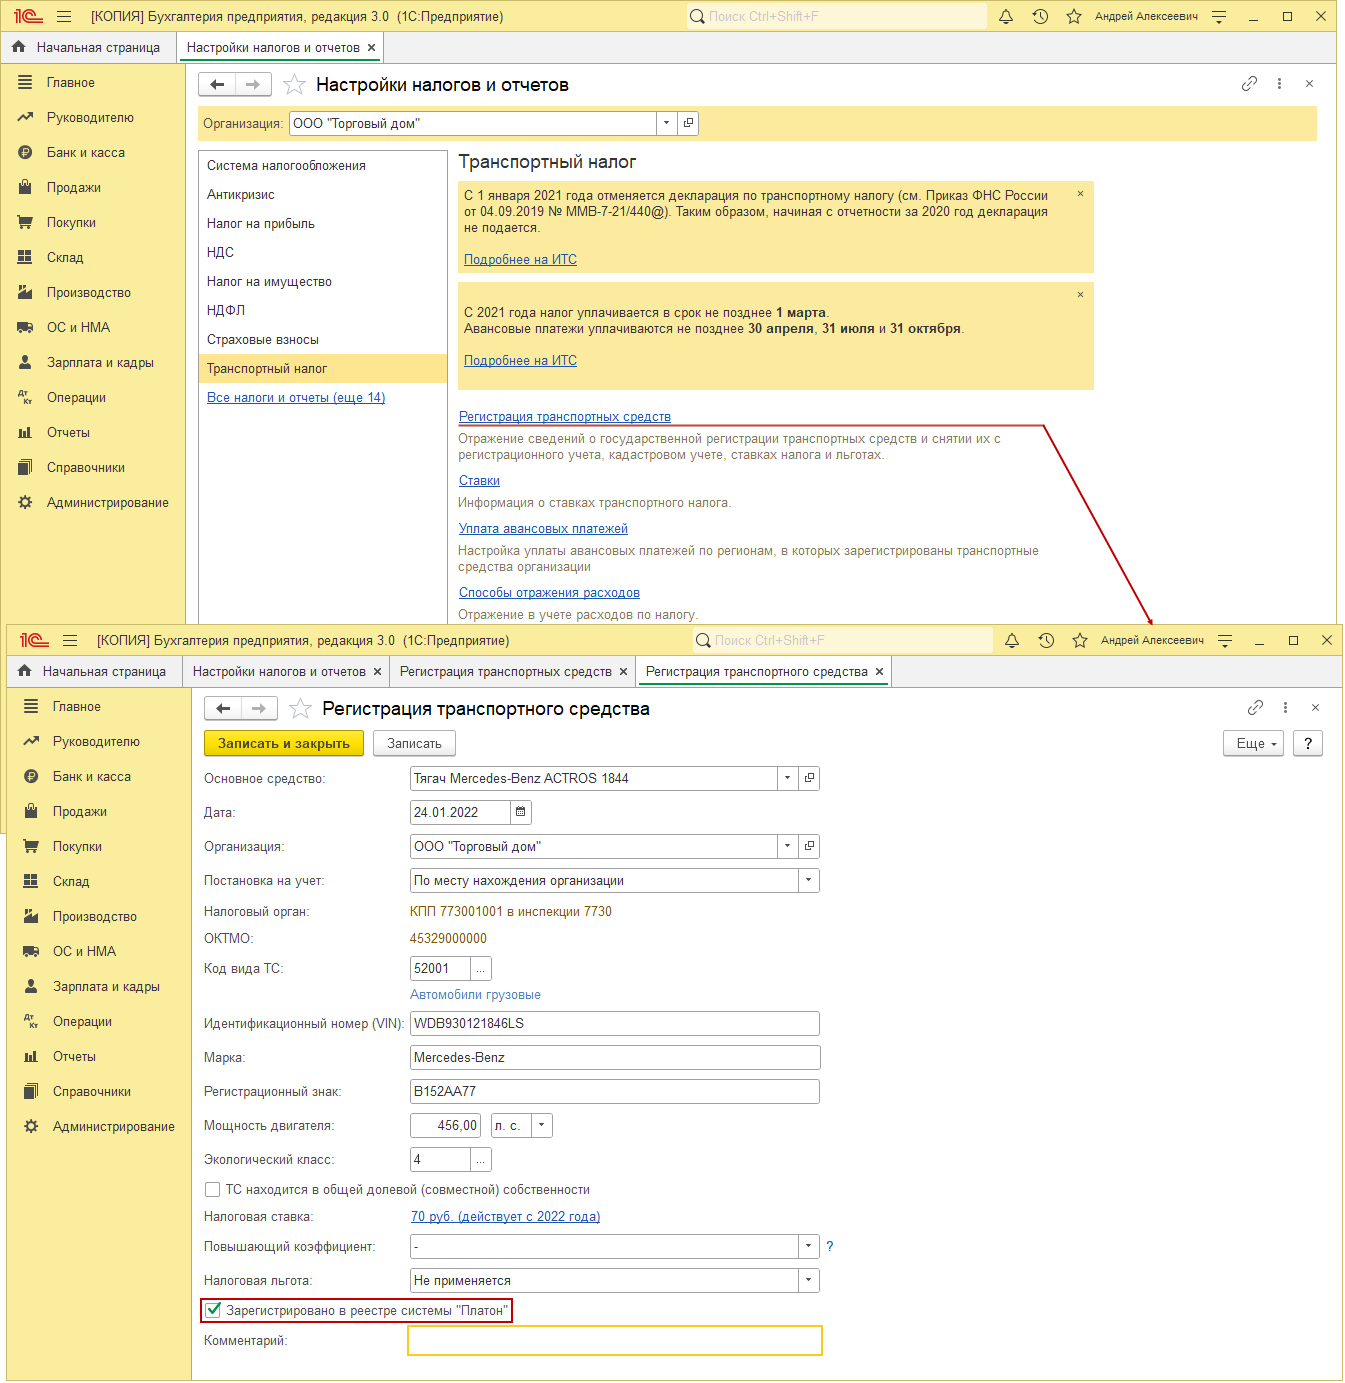Open bell notifications in upper window title bar
This screenshot has height=1383, width=1345.
point(1006,16)
